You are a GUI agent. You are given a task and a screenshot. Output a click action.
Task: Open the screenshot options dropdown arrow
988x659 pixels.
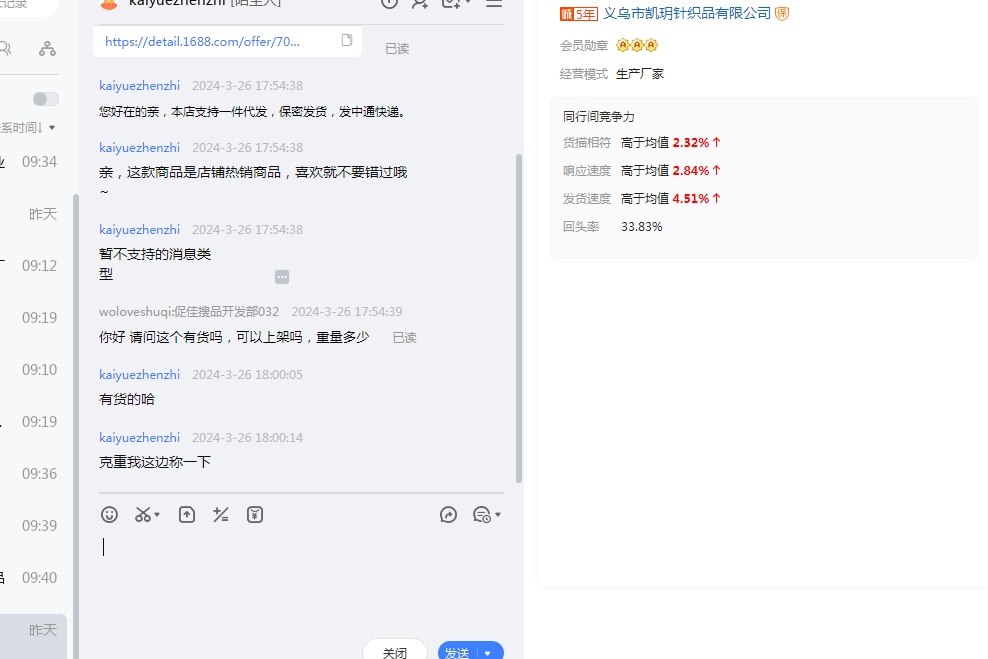pos(158,515)
